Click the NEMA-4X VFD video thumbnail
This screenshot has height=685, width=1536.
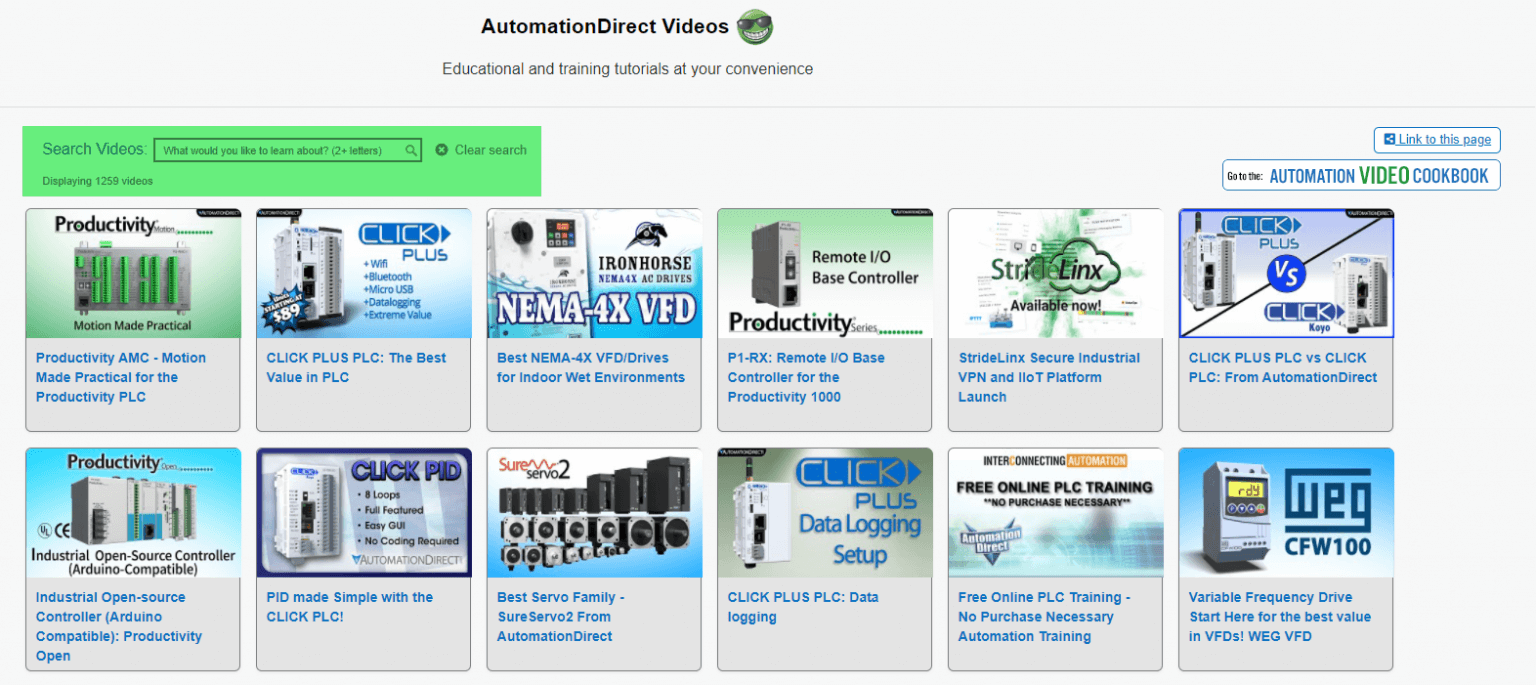coord(594,272)
